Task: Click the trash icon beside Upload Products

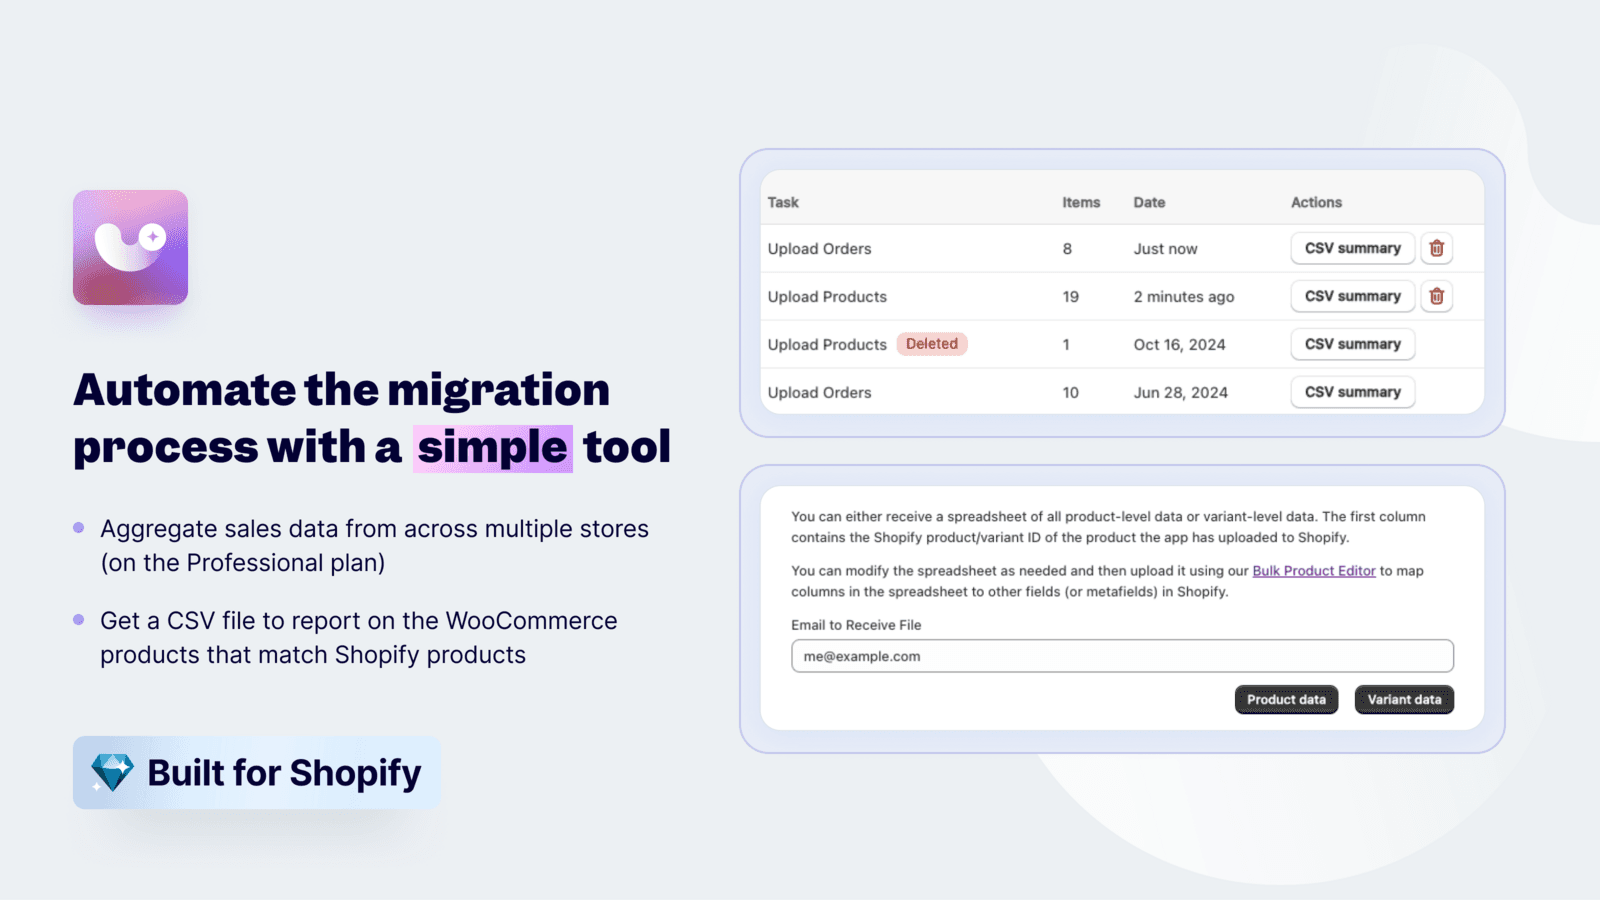Action: (1436, 296)
